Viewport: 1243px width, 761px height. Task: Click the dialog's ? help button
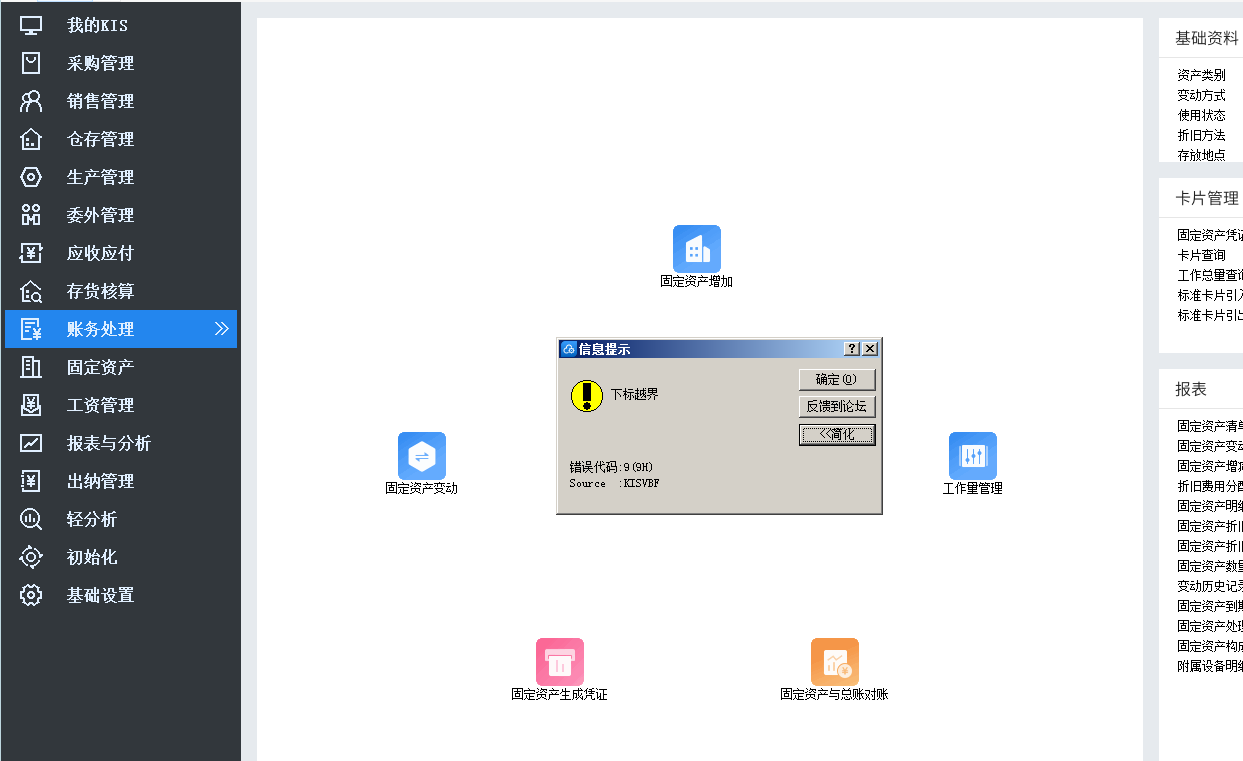coord(852,349)
